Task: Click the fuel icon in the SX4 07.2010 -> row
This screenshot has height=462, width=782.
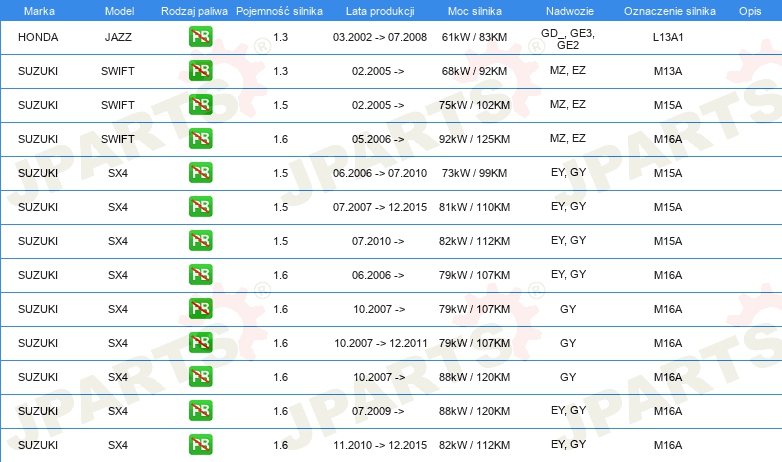Action: (200, 240)
